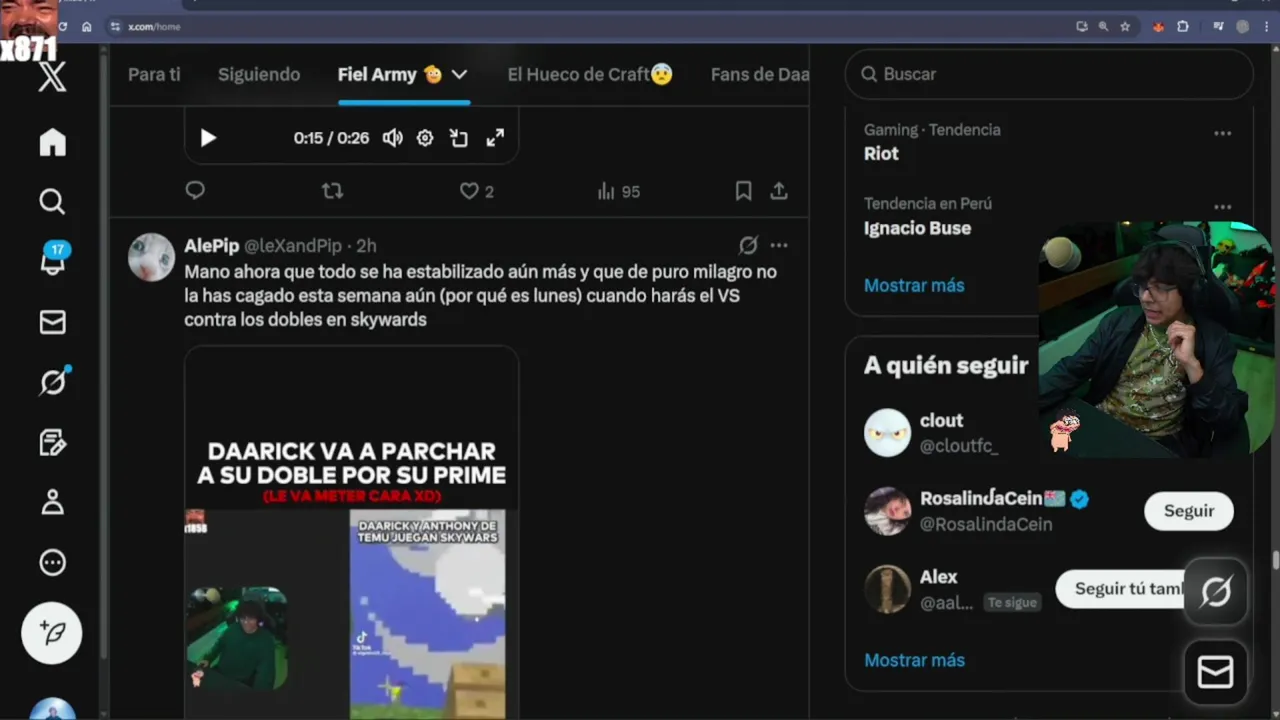Reply to the post with comment icon
The image size is (1280, 720).
click(x=195, y=190)
